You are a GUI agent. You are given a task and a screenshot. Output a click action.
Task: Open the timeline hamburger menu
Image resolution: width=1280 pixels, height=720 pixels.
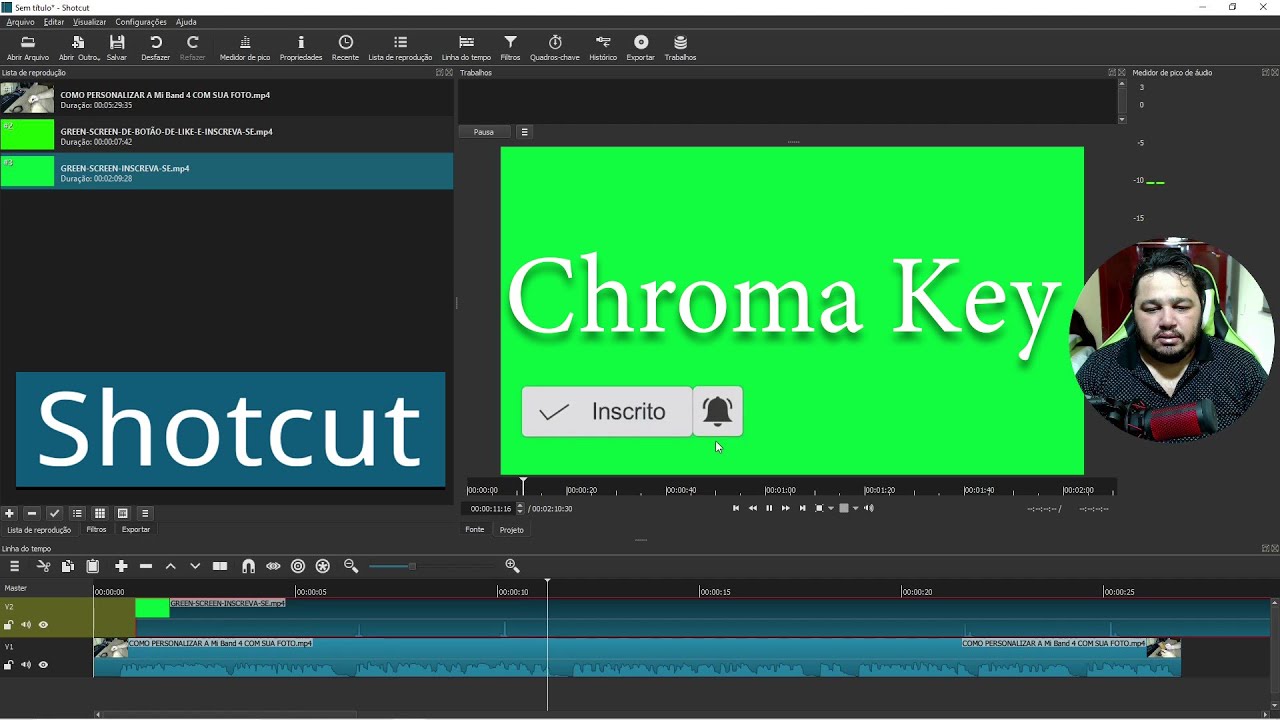pyautogui.click(x=14, y=566)
